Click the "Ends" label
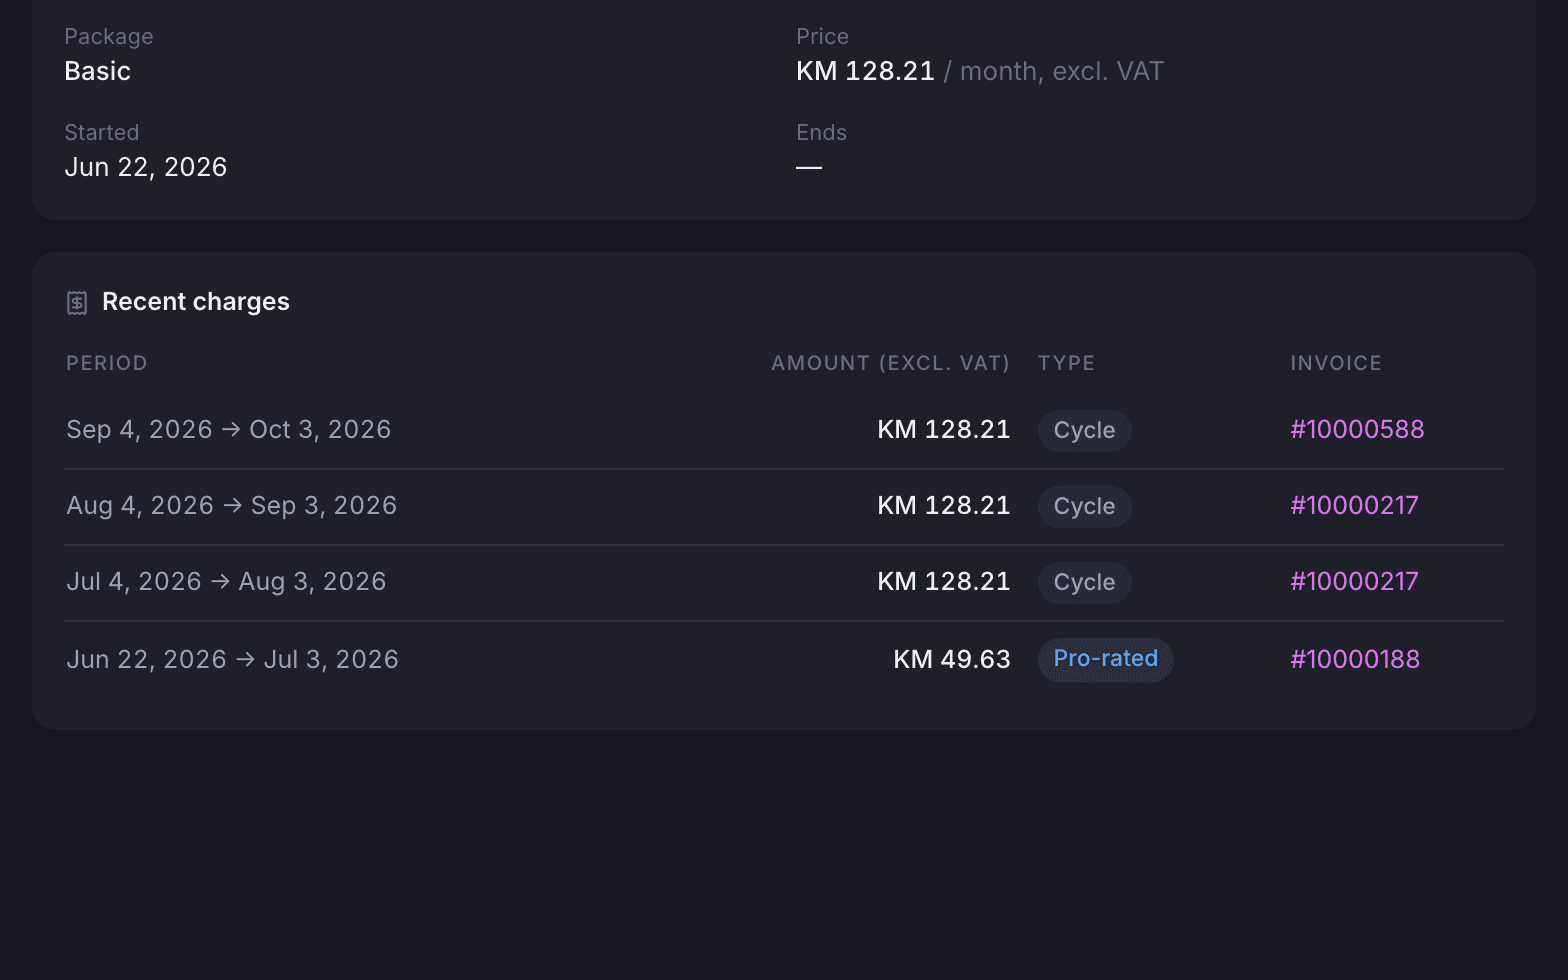The width and height of the screenshot is (1568, 980). pyautogui.click(x=821, y=133)
